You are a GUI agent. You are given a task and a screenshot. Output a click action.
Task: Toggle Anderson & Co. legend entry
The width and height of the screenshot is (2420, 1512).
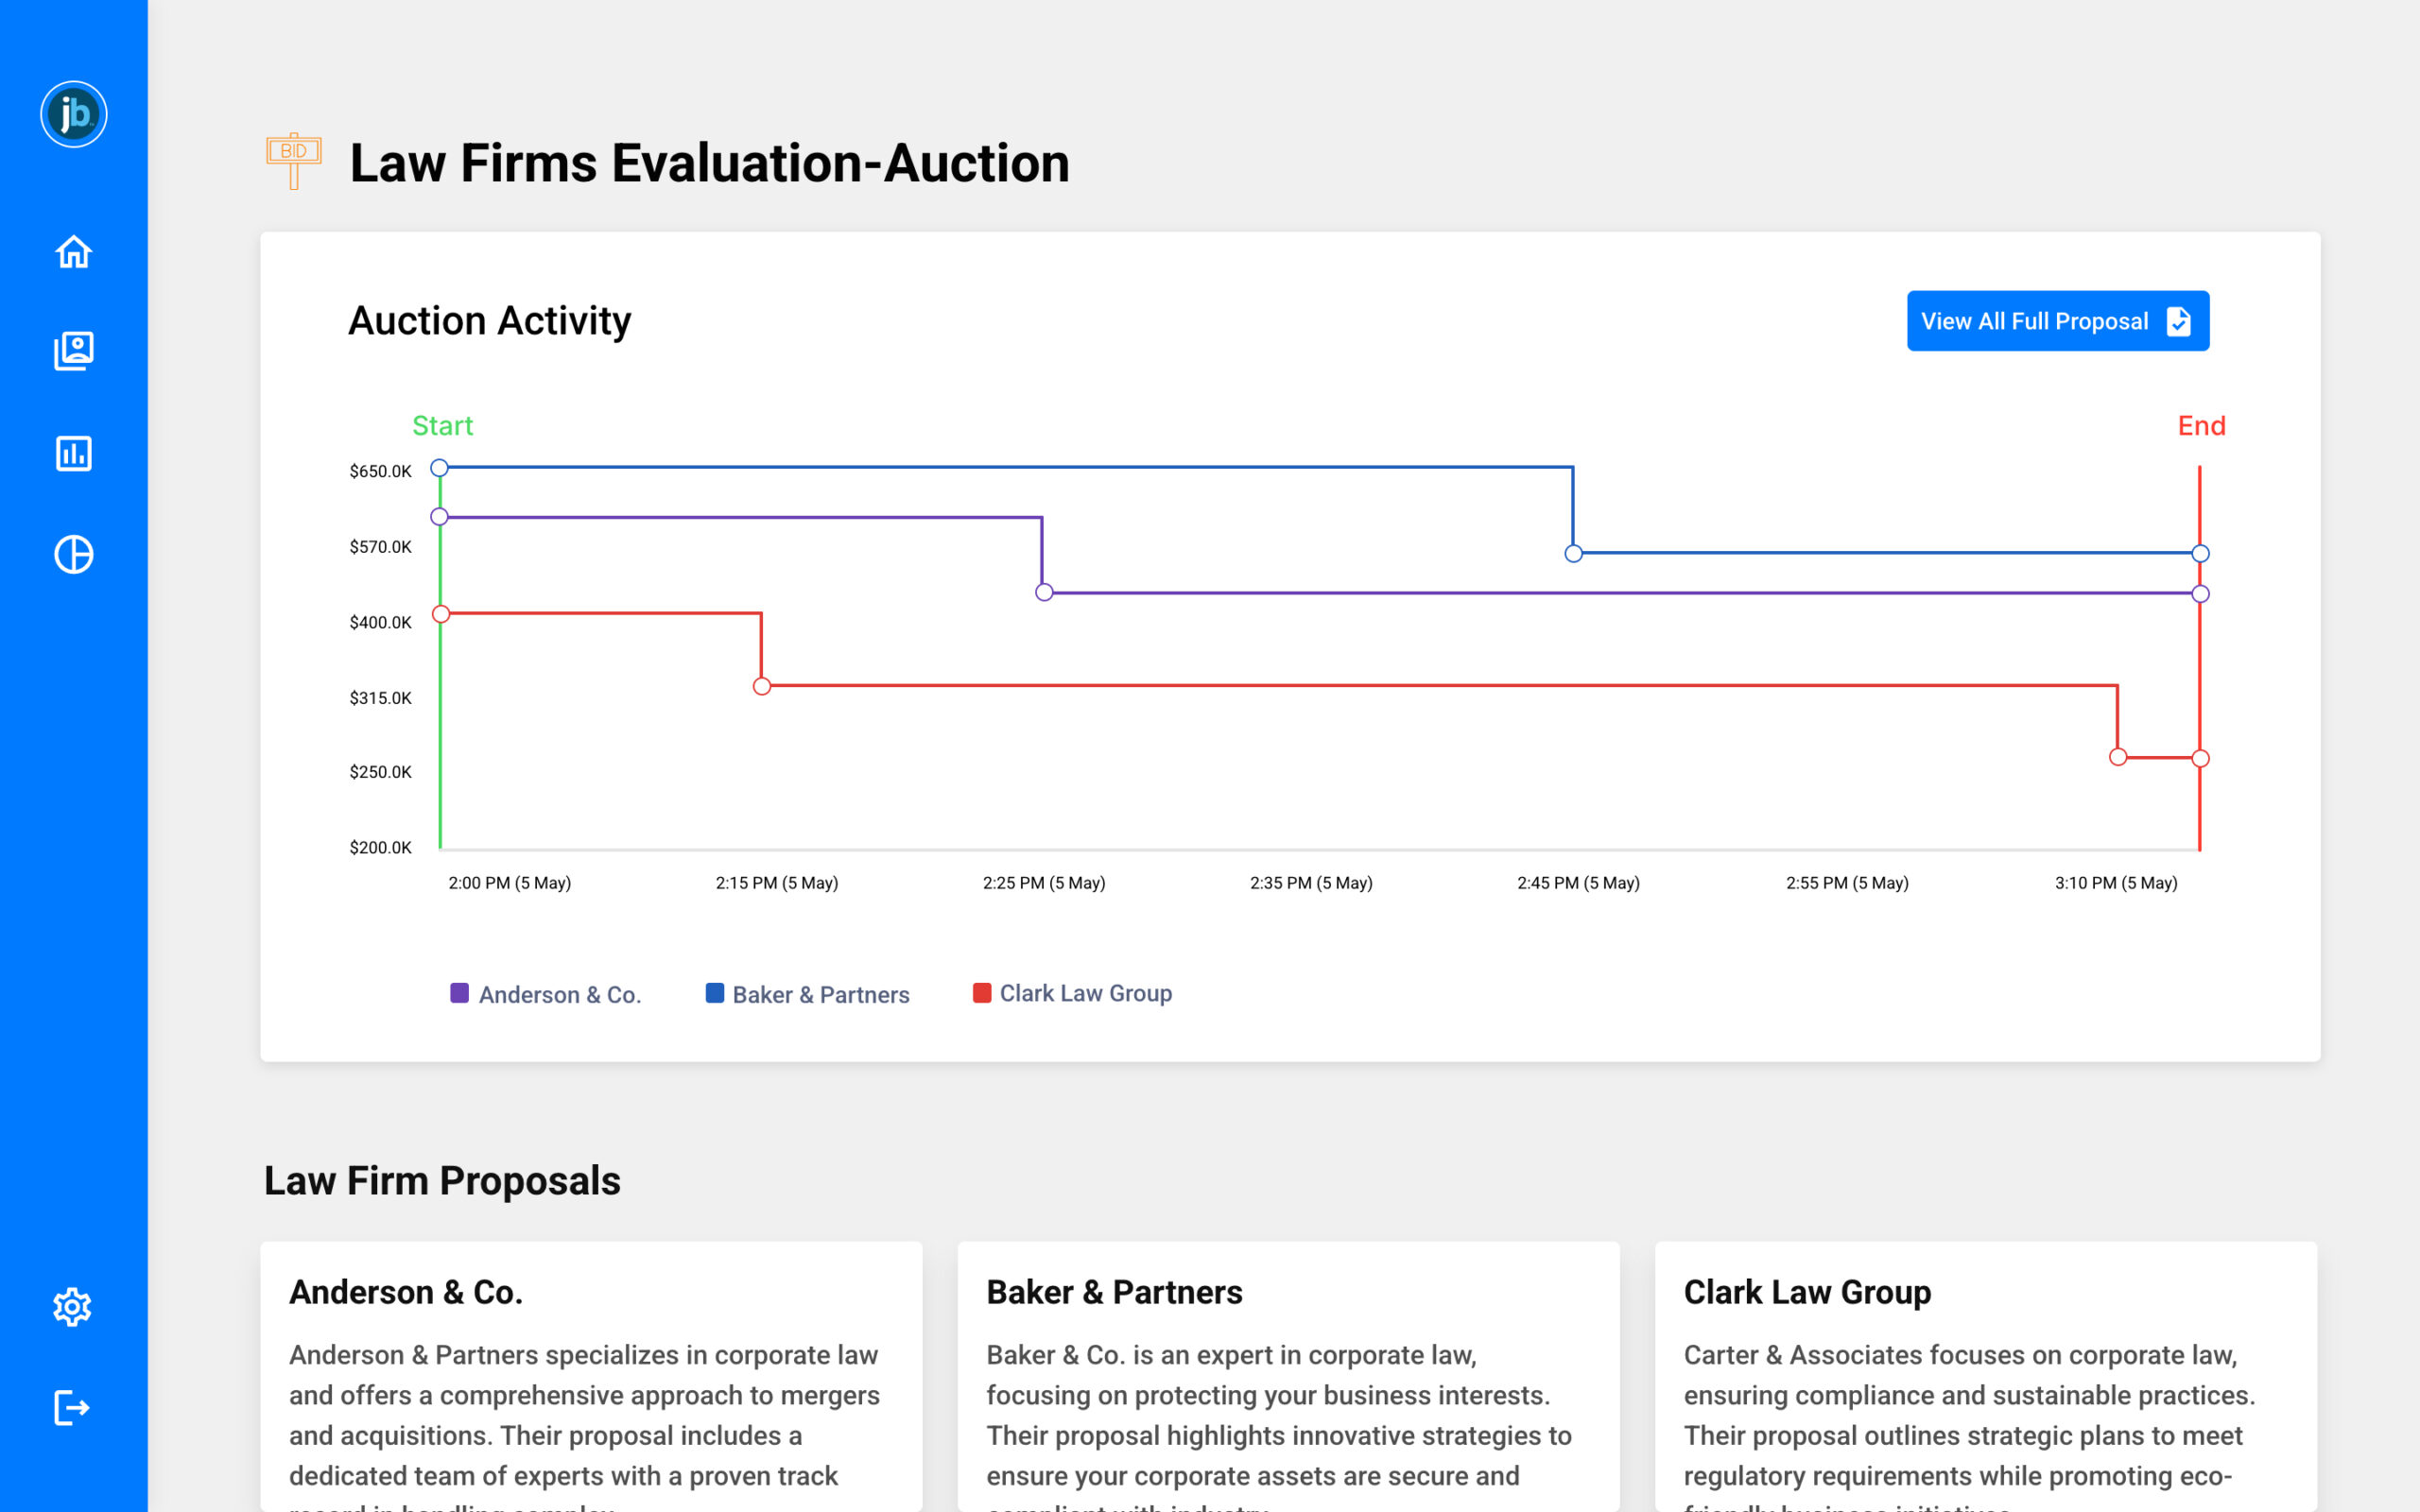pyautogui.click(x=558, y=994)
